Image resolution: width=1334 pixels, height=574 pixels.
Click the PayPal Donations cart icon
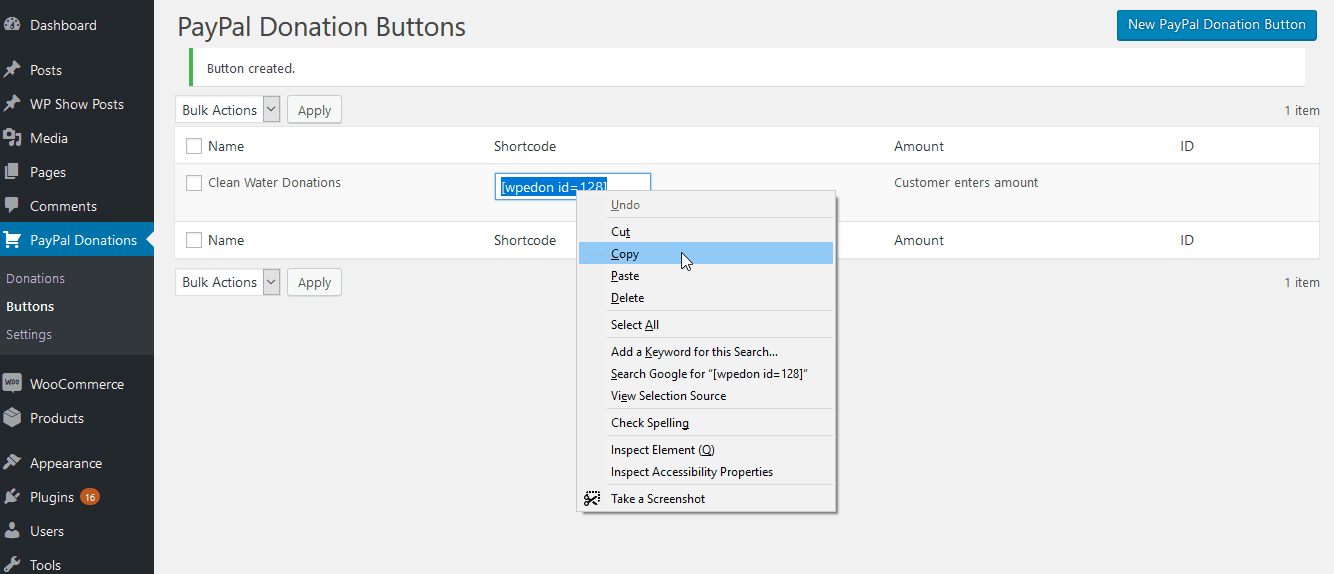(12, 240)
